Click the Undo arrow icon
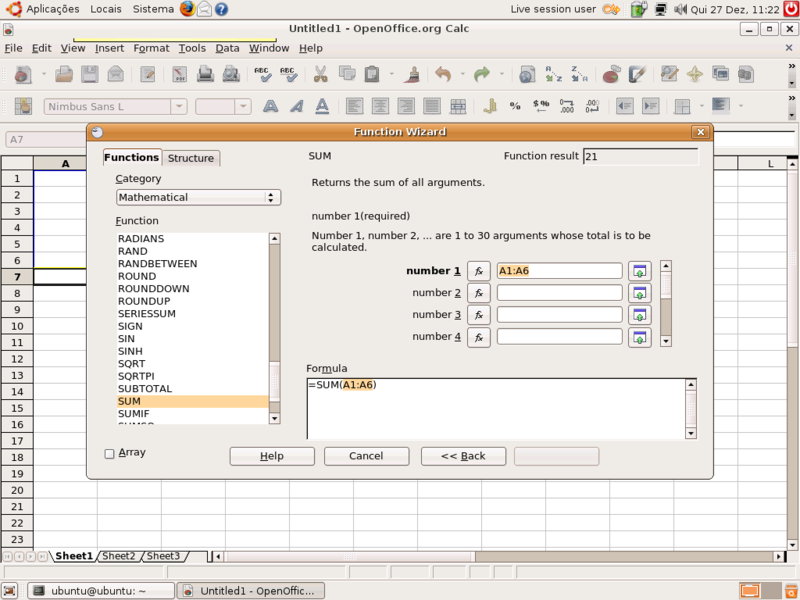The height and width of the screenshot is (600, 800). click(443, 74)
